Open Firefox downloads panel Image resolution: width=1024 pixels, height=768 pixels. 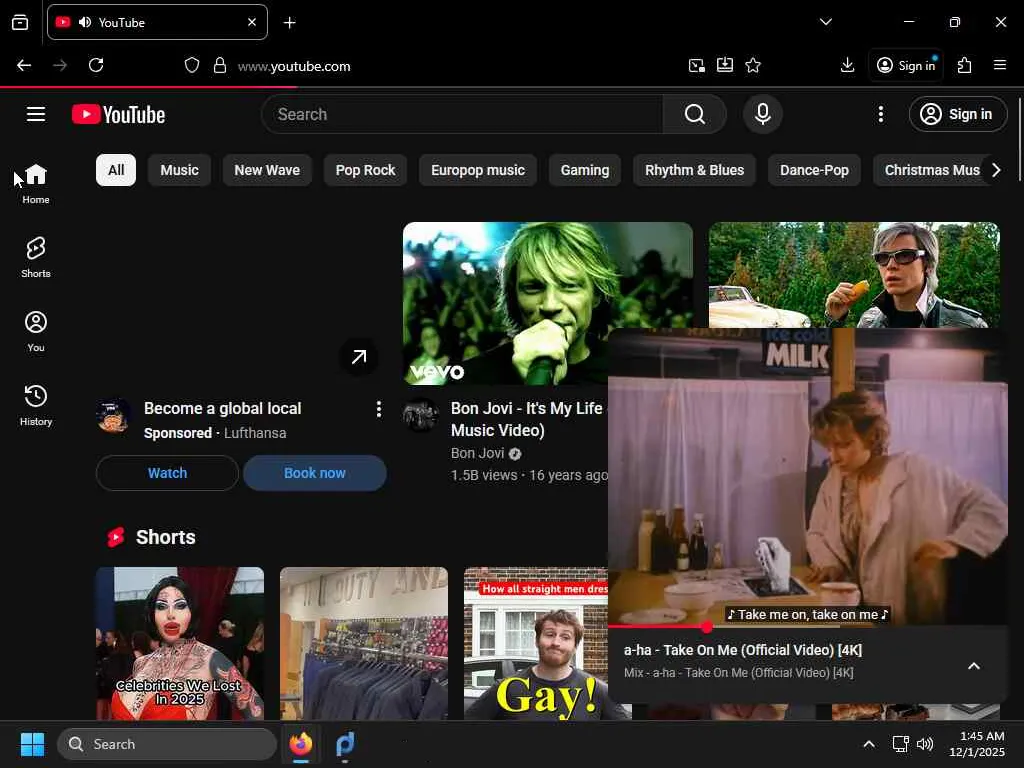[847, 65]
